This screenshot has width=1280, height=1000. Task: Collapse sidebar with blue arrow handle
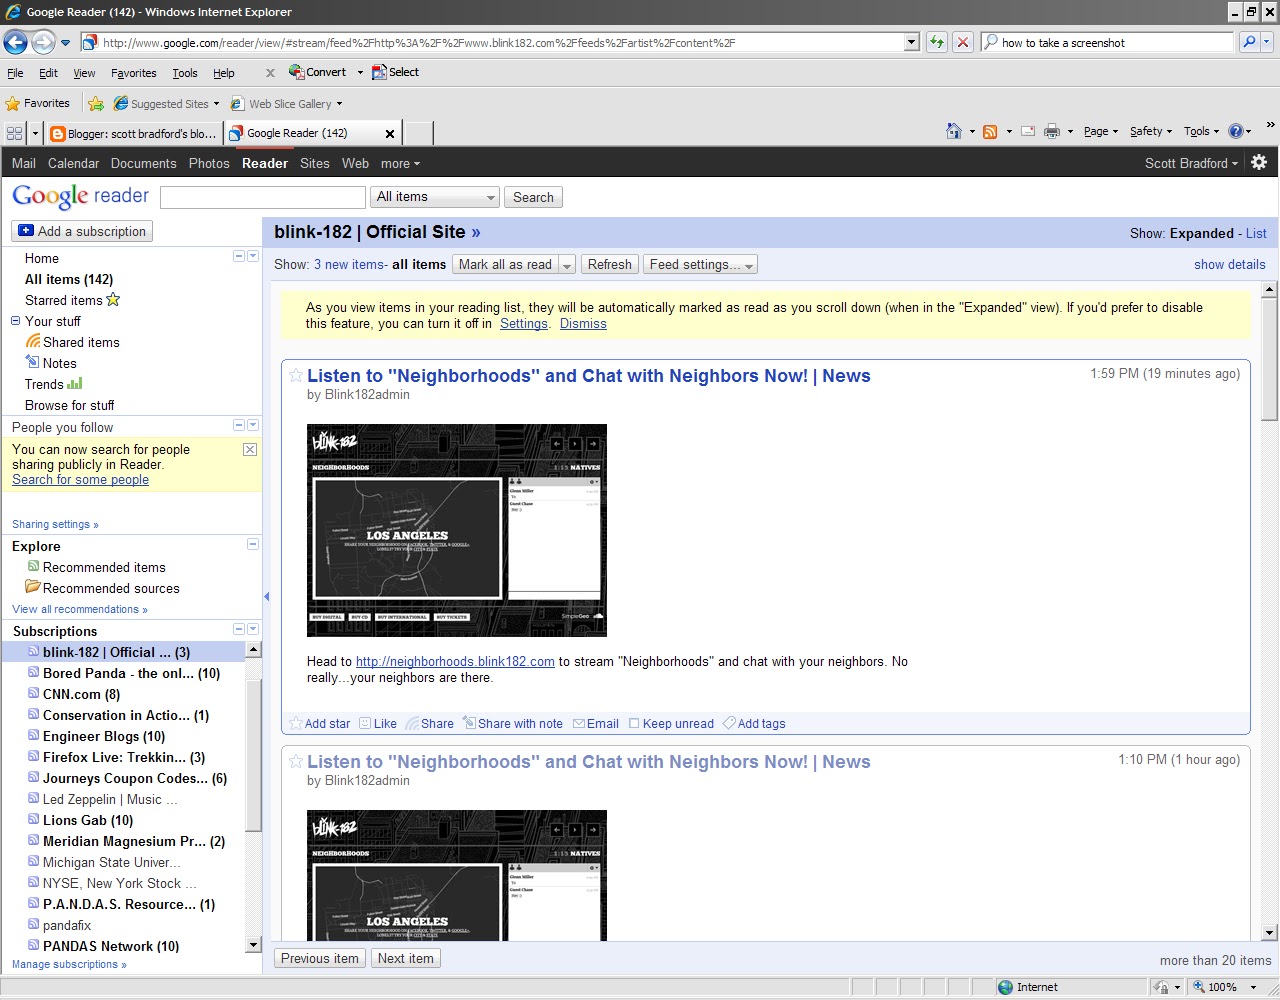tap(266, 597)
